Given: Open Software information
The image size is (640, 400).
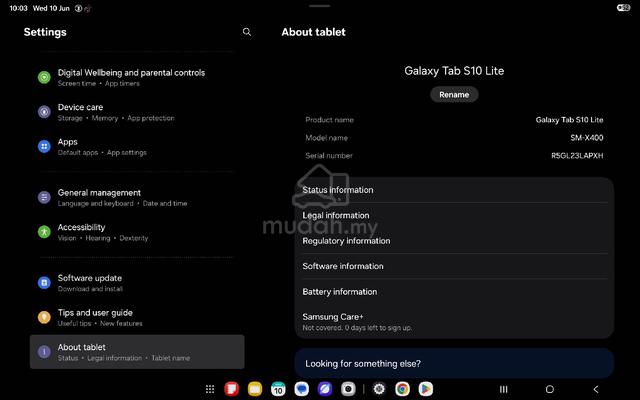Looking at the screenshot, I should (x=454, y=266).
